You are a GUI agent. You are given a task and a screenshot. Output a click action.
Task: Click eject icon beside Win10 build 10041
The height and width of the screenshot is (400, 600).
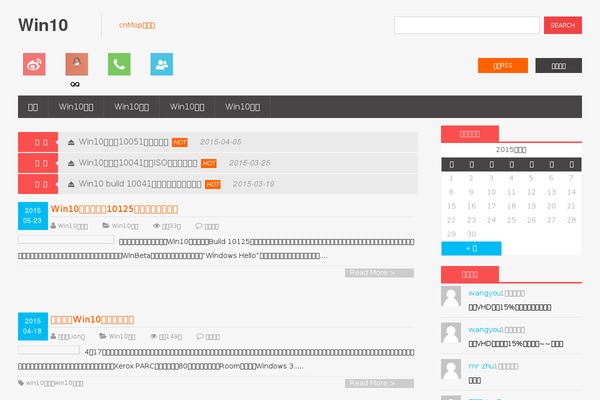[71, 184]
